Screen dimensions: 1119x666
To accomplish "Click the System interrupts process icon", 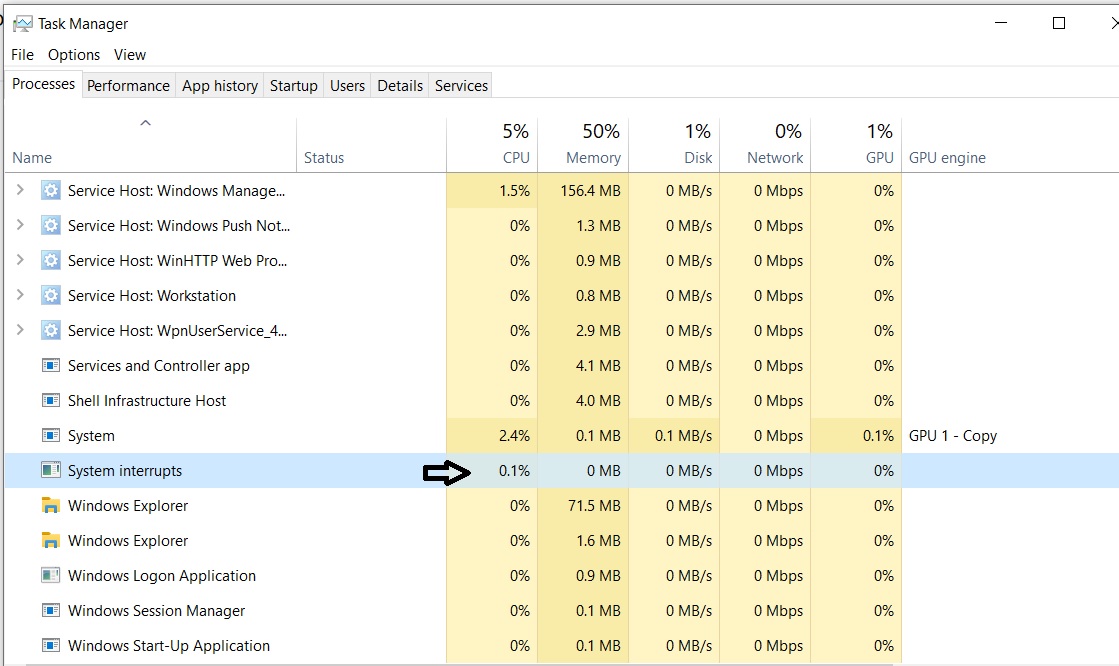I will click(51, 471).
